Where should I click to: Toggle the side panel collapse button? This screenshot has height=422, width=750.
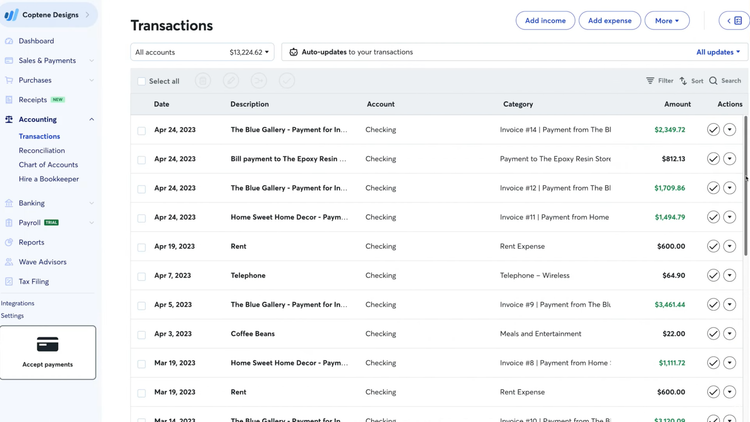734,21
